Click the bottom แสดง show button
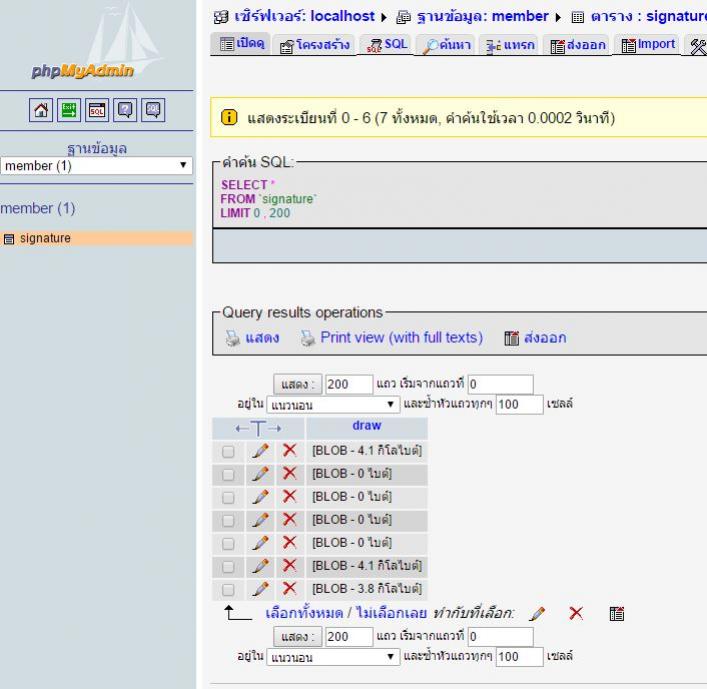Viewport: 707px width, 689px height. pyautogui.click(x=298, y=637)
